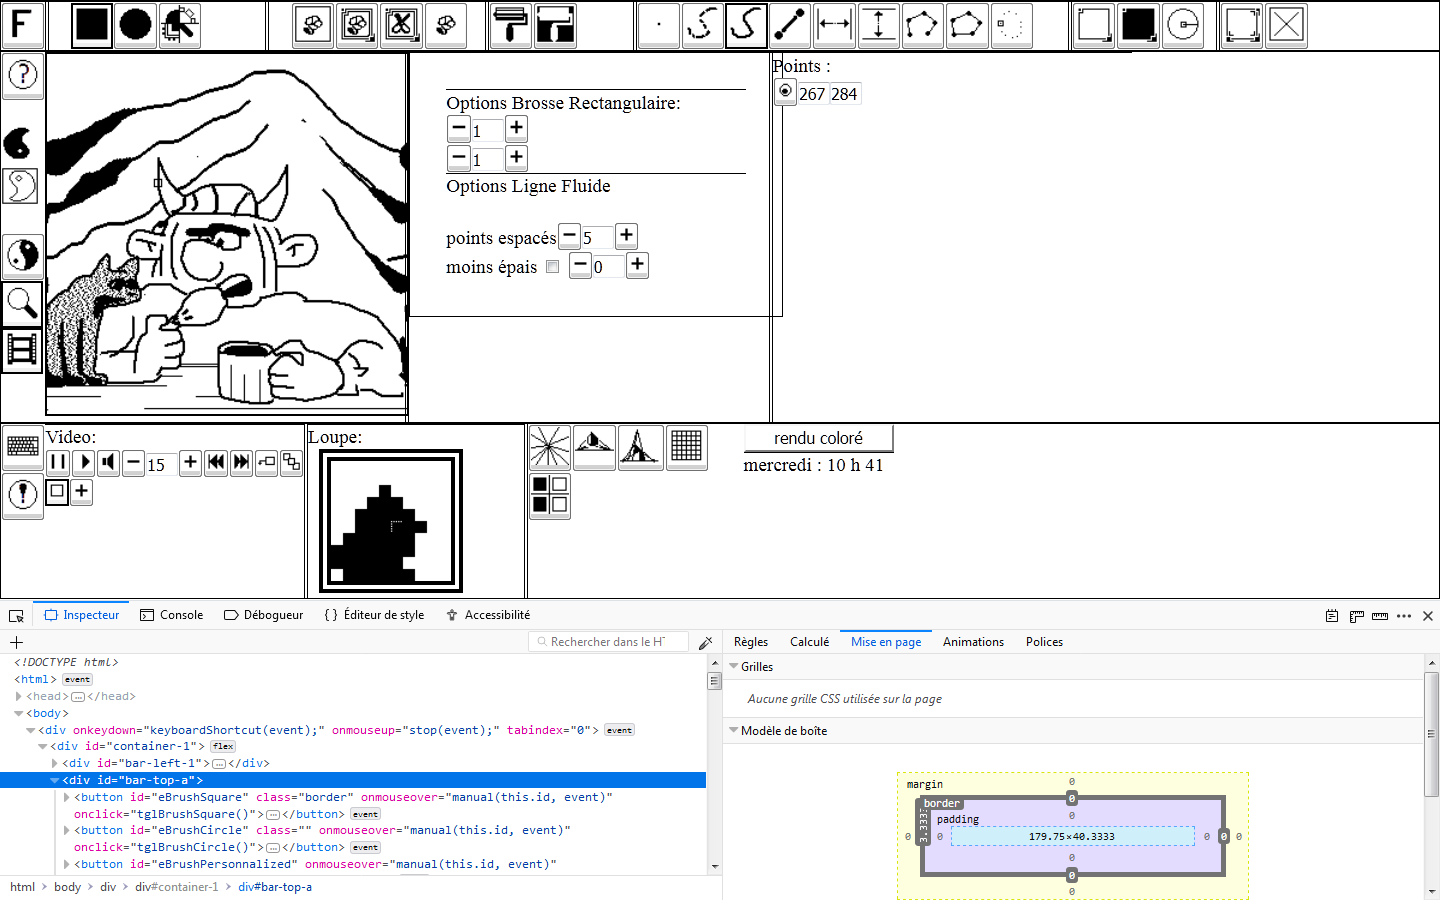Enable the 'moins épais' checkbox
The height and width of the screenshot is (900, 1440).
[x=553, y=266]
